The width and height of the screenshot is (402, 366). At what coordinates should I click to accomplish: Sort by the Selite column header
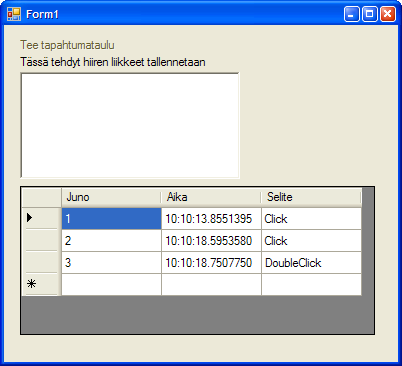311,197
